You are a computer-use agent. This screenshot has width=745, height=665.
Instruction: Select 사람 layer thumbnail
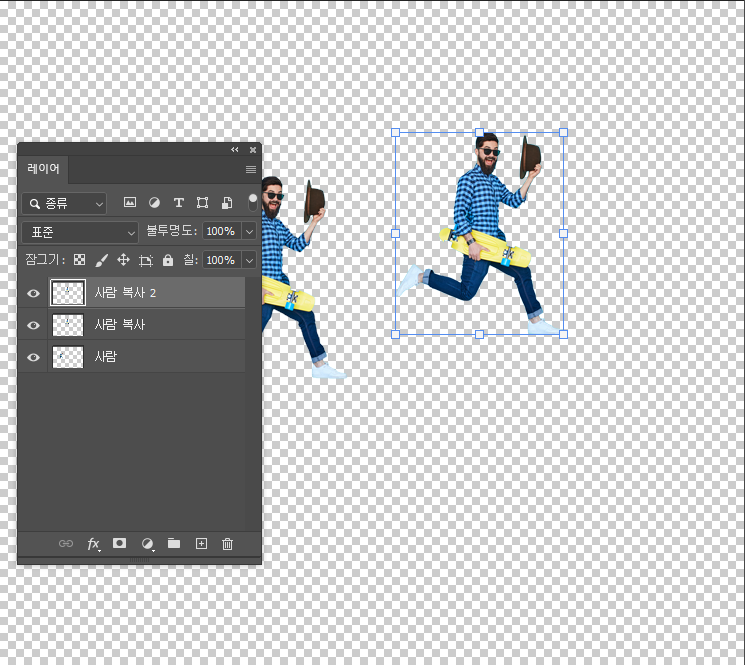(68, 357)
